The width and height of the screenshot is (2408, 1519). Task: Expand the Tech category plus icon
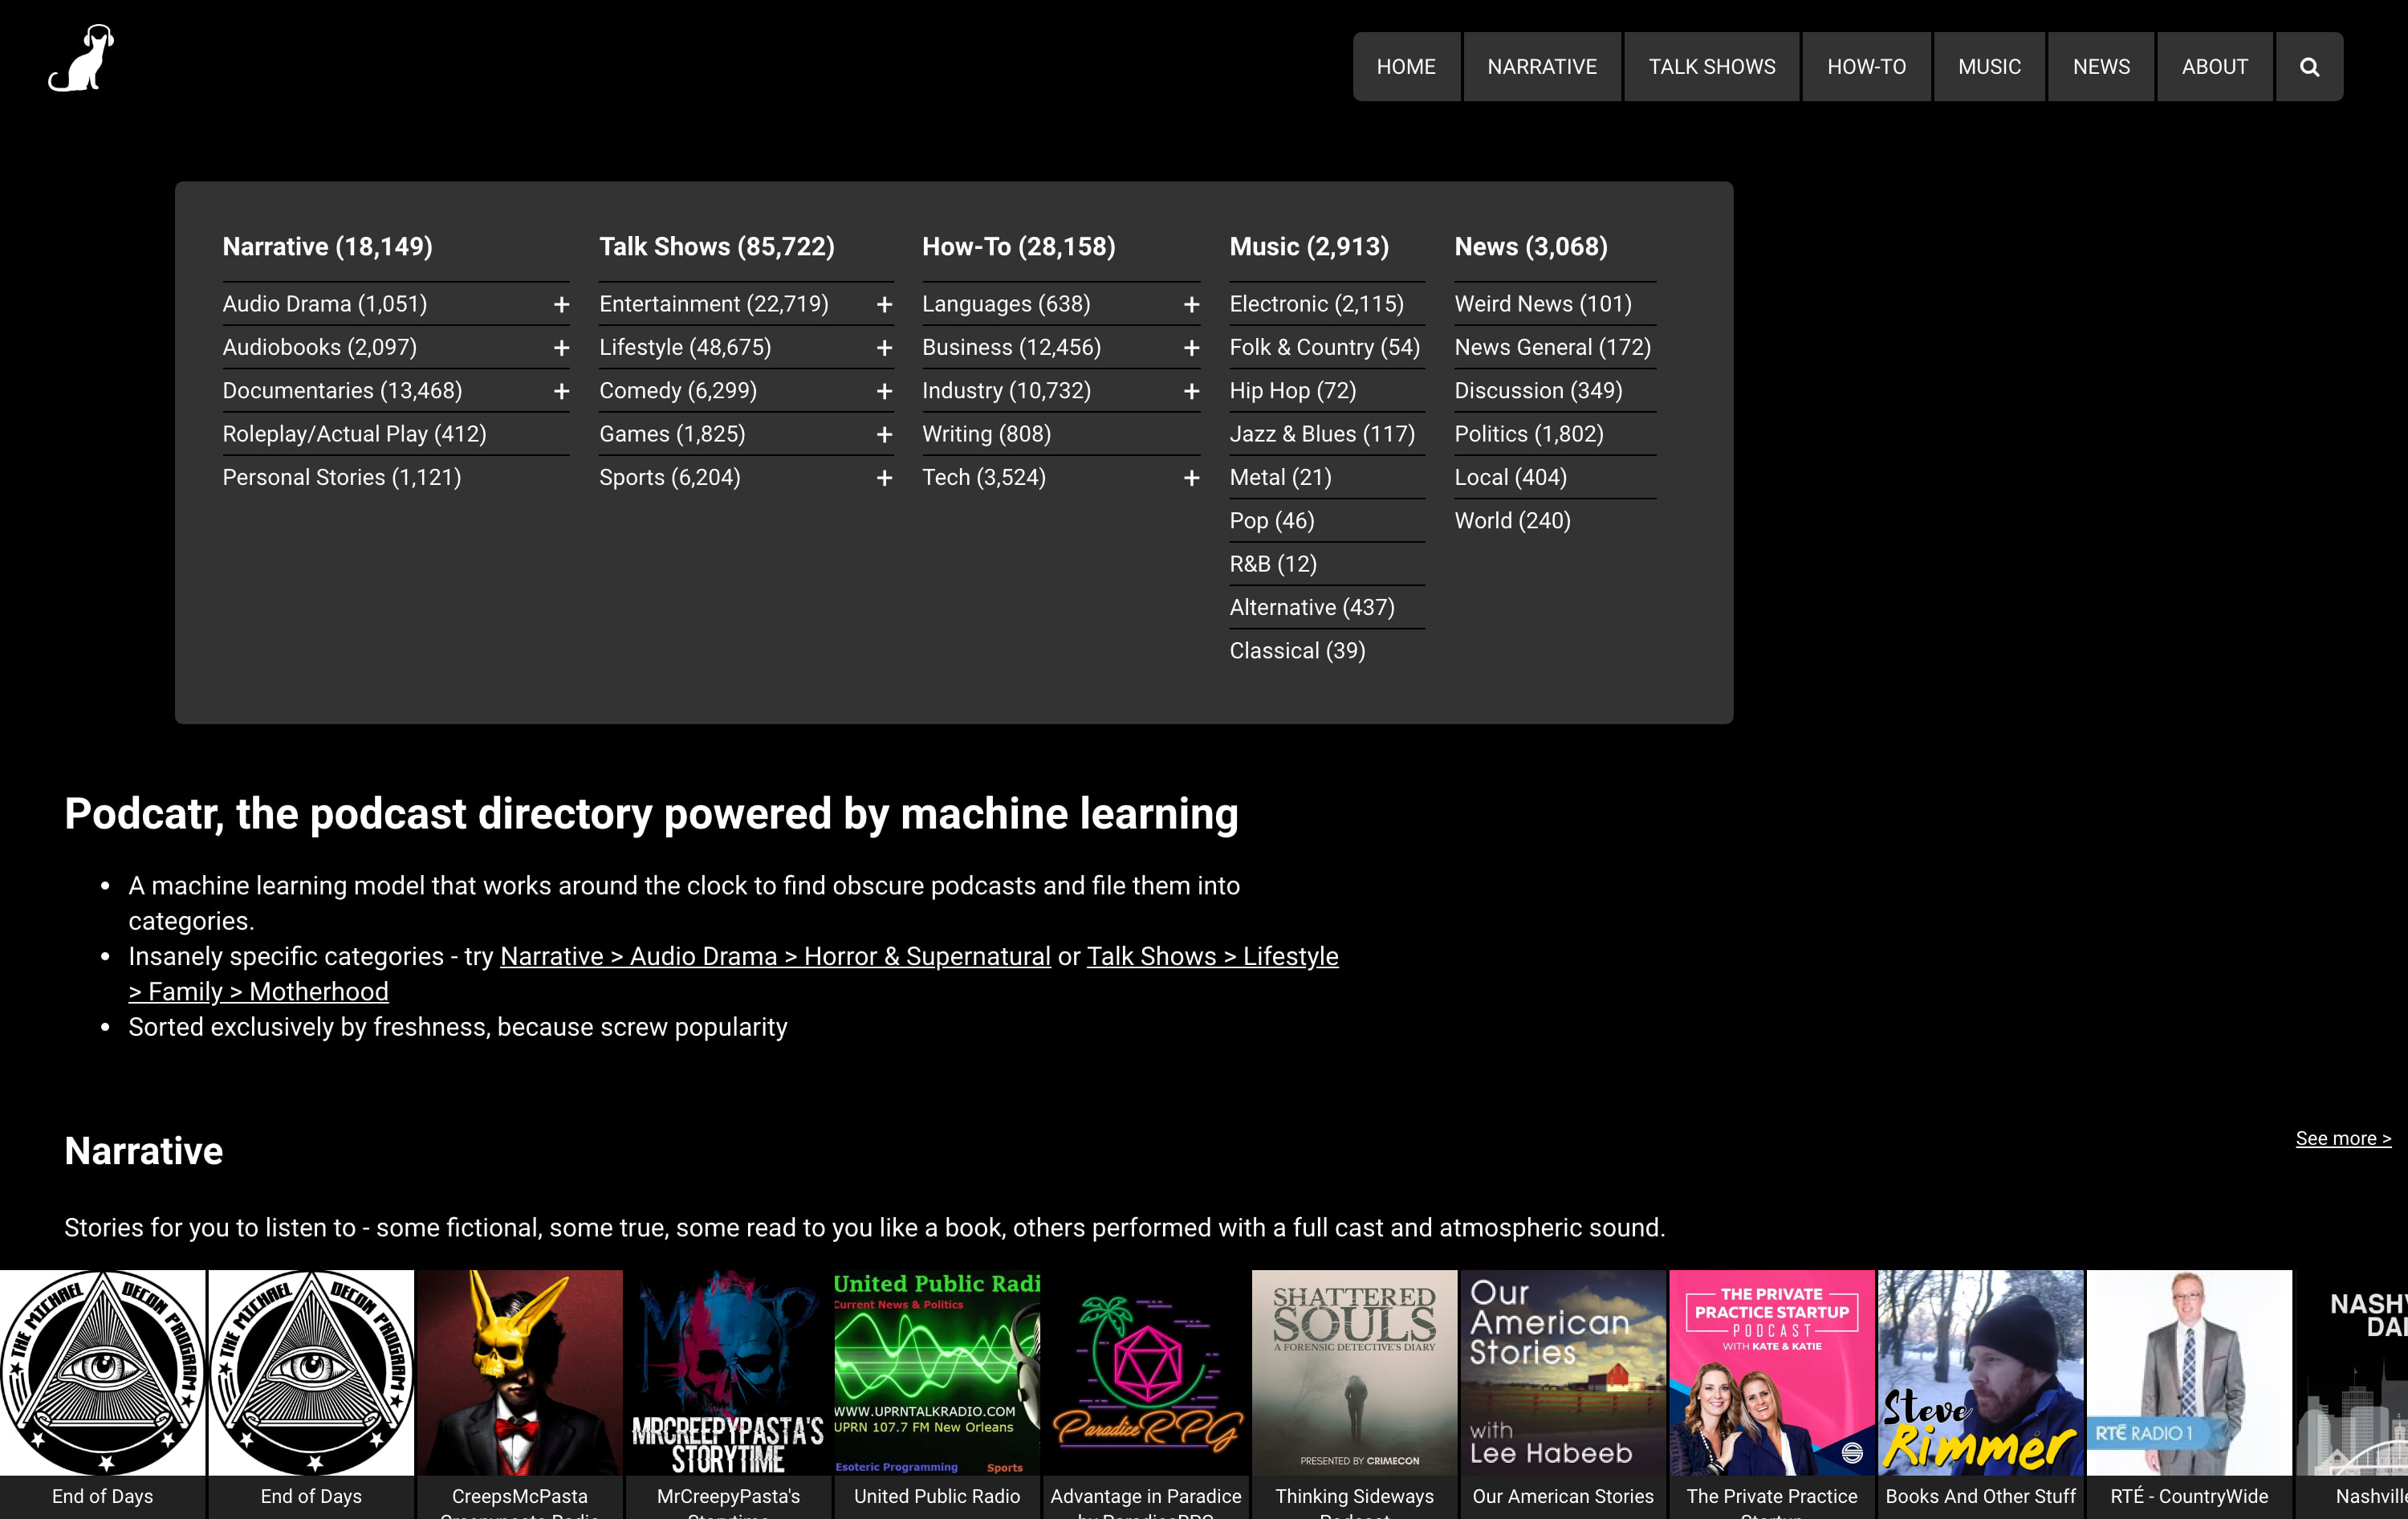(1191, 478)
